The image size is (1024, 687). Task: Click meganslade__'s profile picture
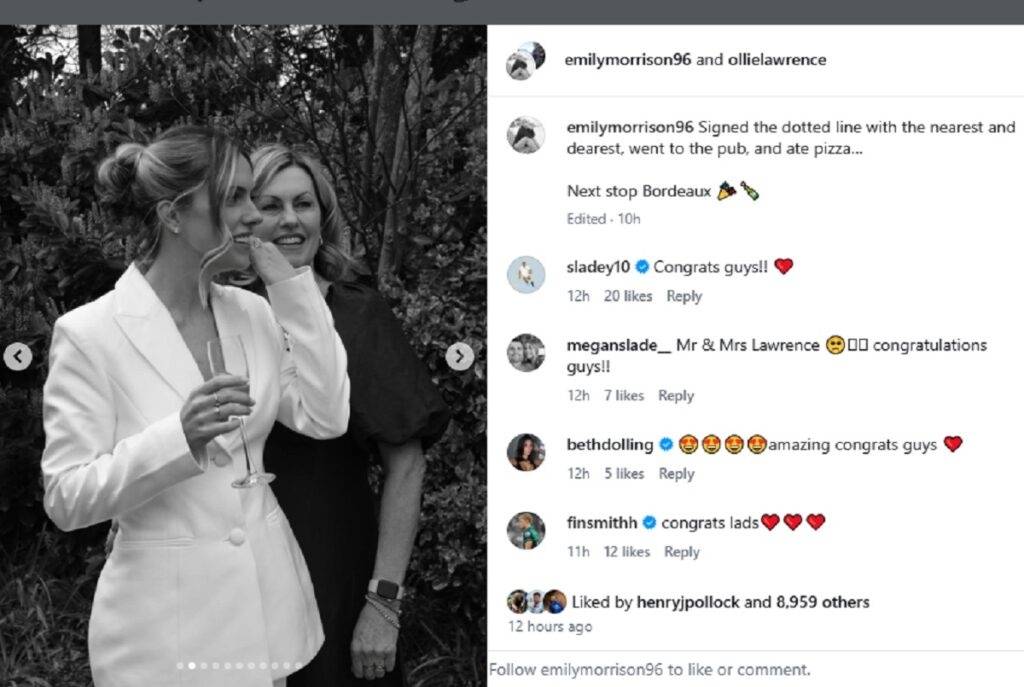[524, 355]
